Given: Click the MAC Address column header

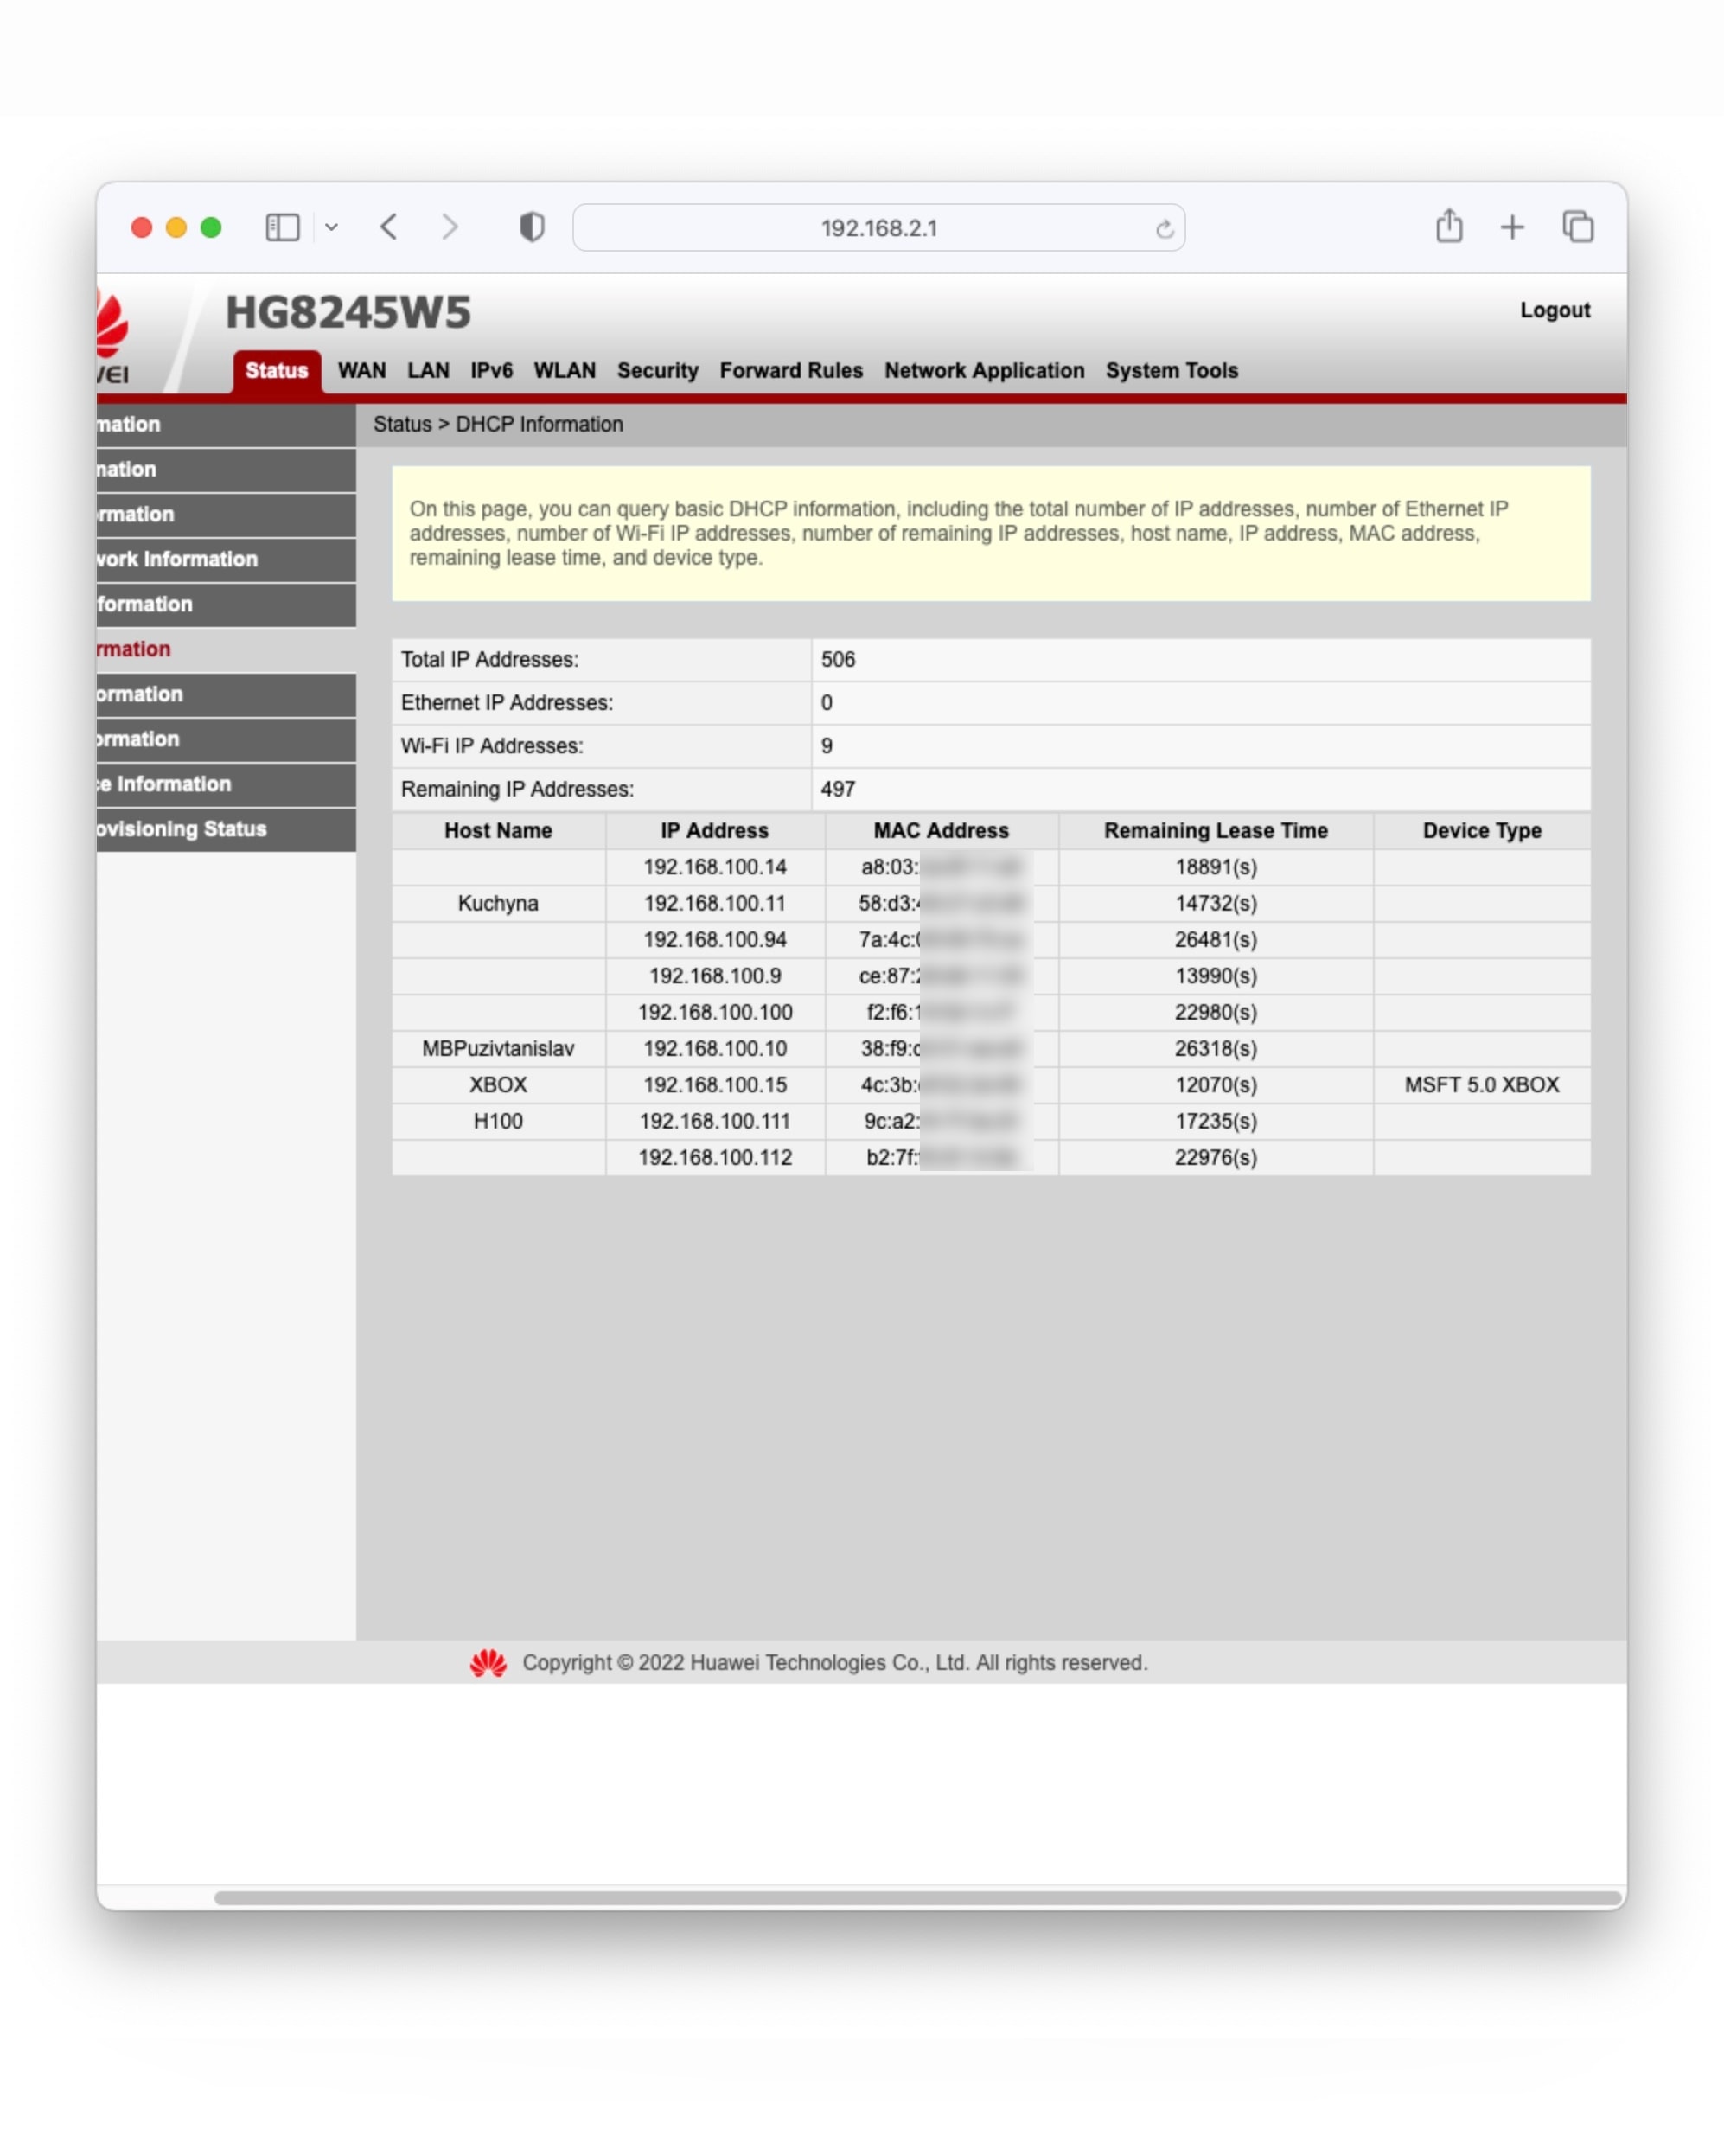Looking at the screenshot, I should click(941, 831).
